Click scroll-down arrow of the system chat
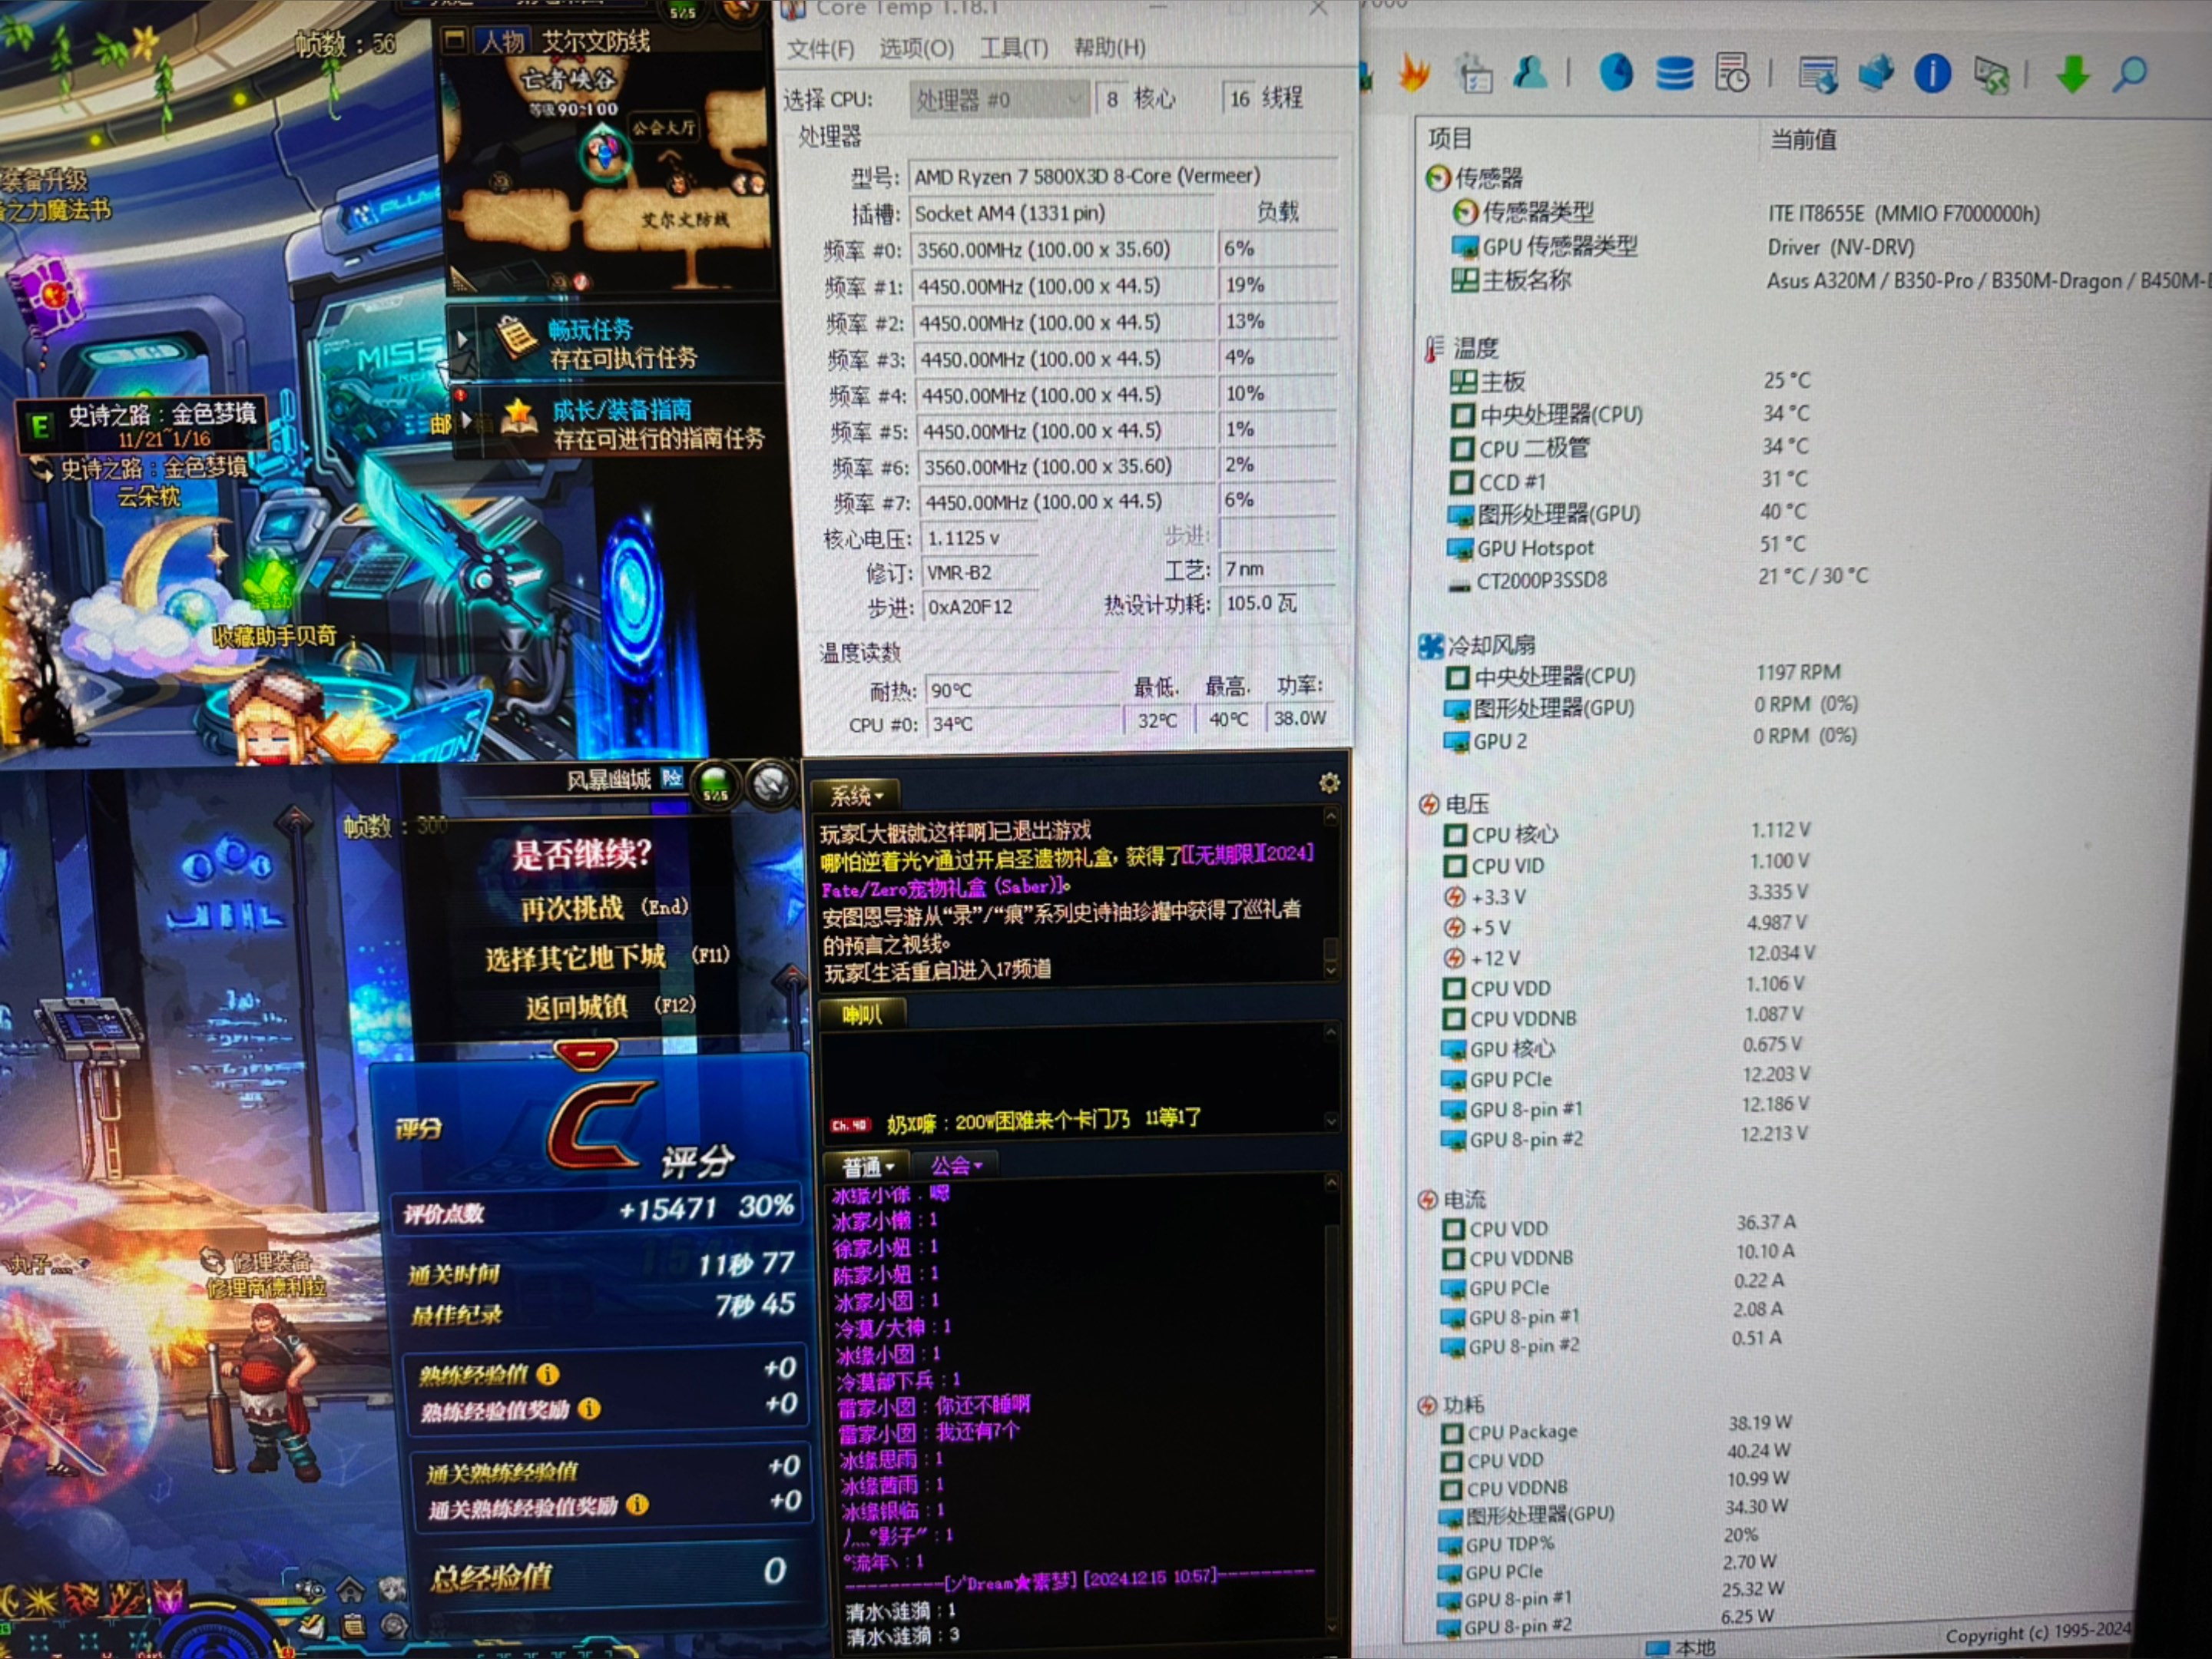The height and width of the screenshot is (1659, 2212). tap(1331, 970)
